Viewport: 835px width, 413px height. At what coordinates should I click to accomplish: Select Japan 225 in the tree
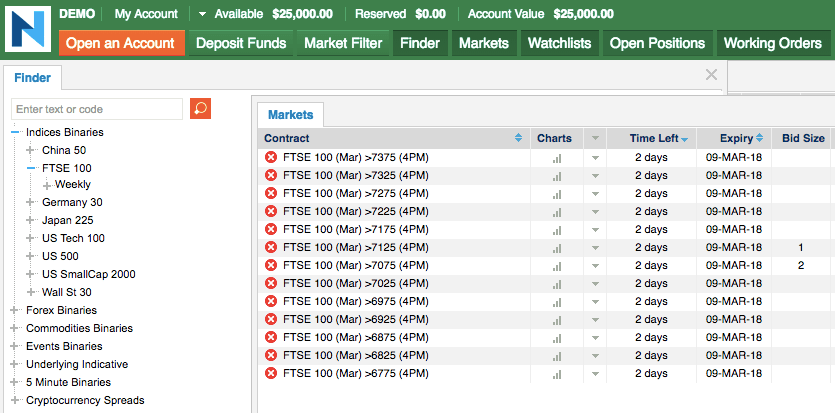[x=68, y=220]
